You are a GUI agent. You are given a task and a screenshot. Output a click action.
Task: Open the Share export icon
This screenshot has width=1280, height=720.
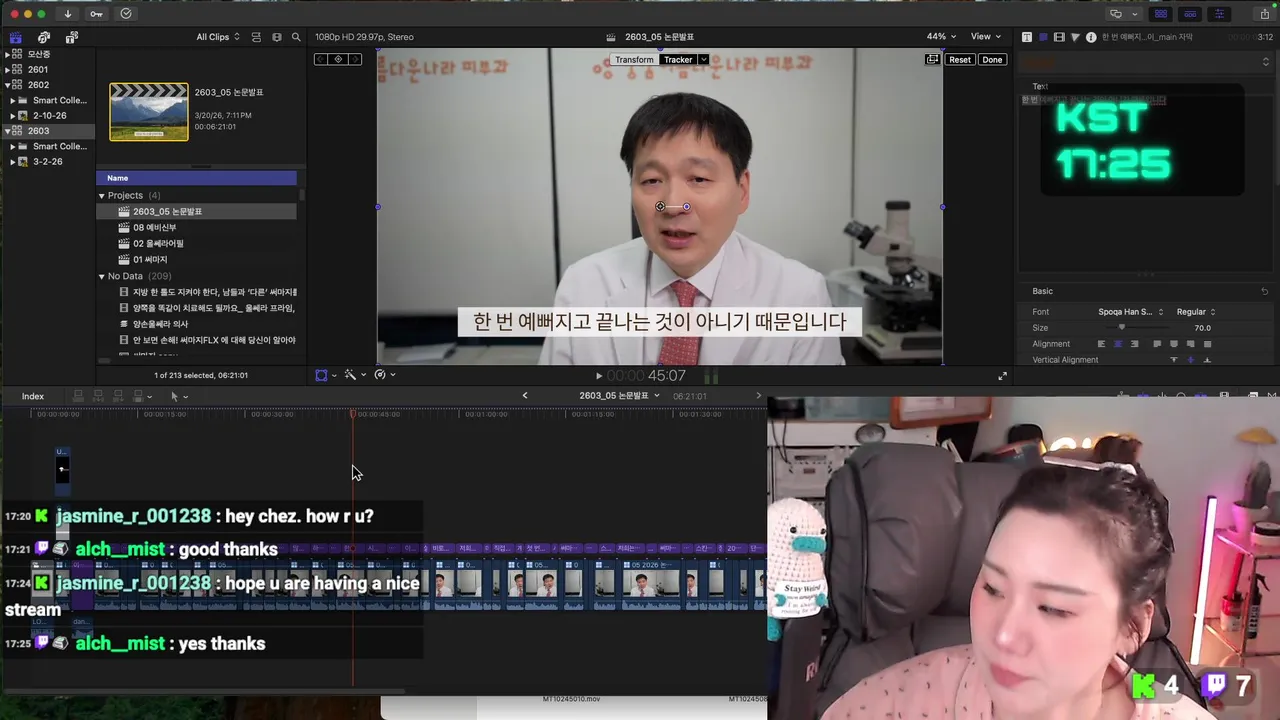[x=1264, y=14]
